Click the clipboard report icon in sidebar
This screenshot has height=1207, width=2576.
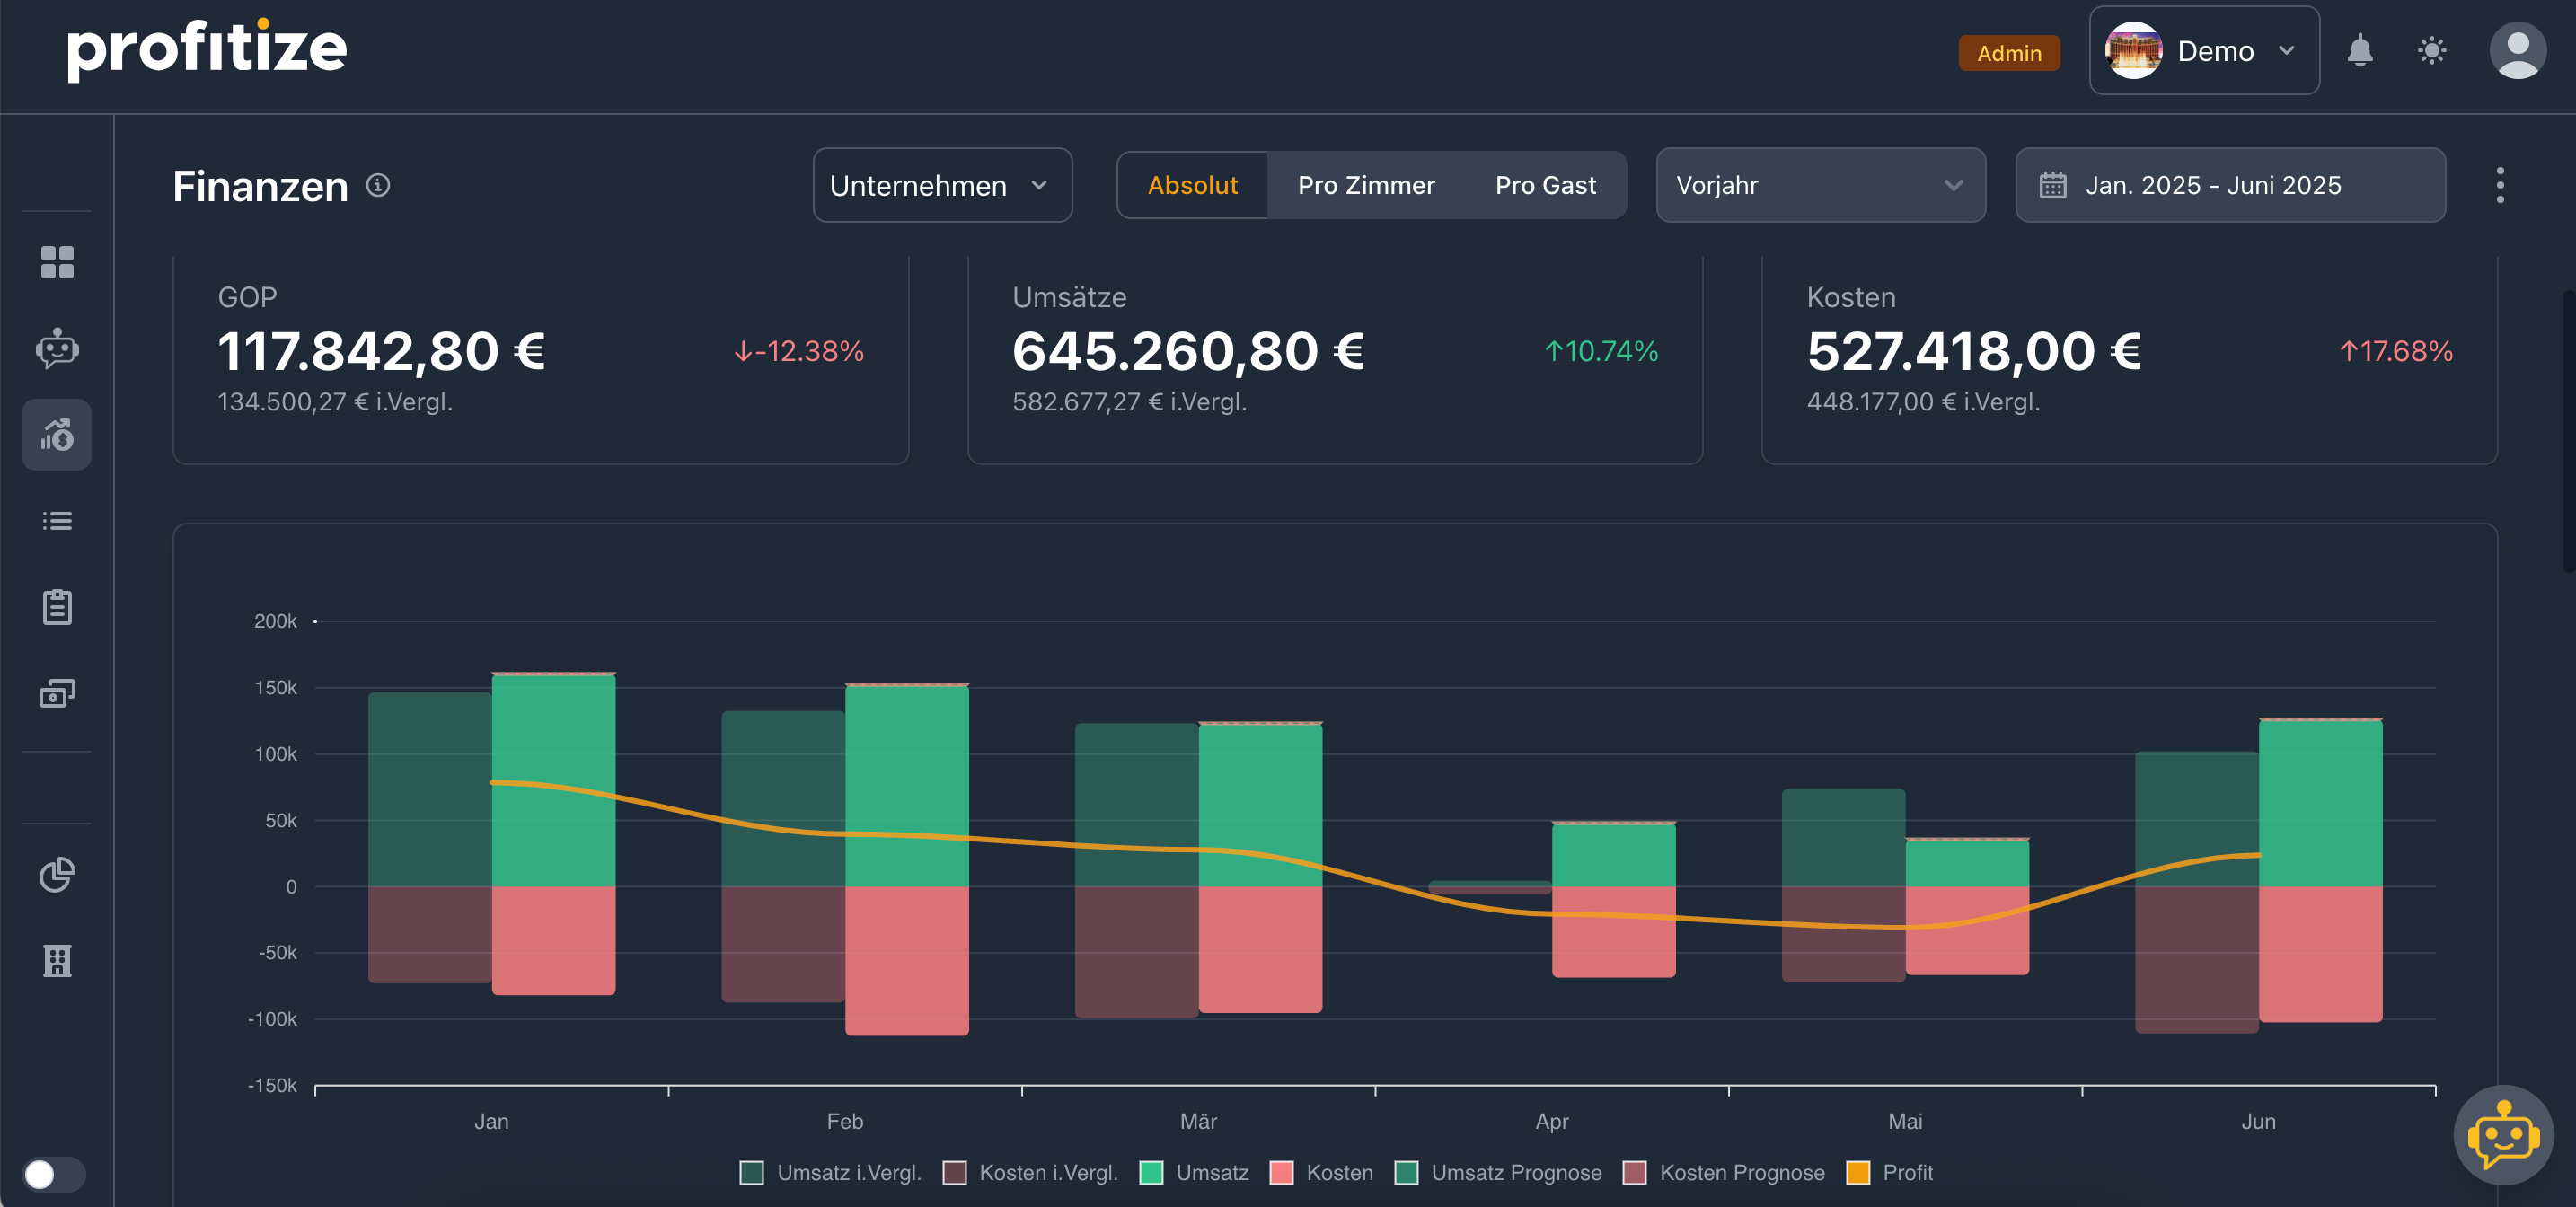(x=57, y=607)
